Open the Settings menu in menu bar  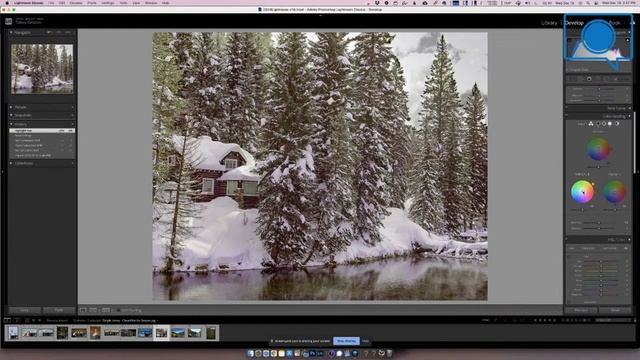[108, 3]
